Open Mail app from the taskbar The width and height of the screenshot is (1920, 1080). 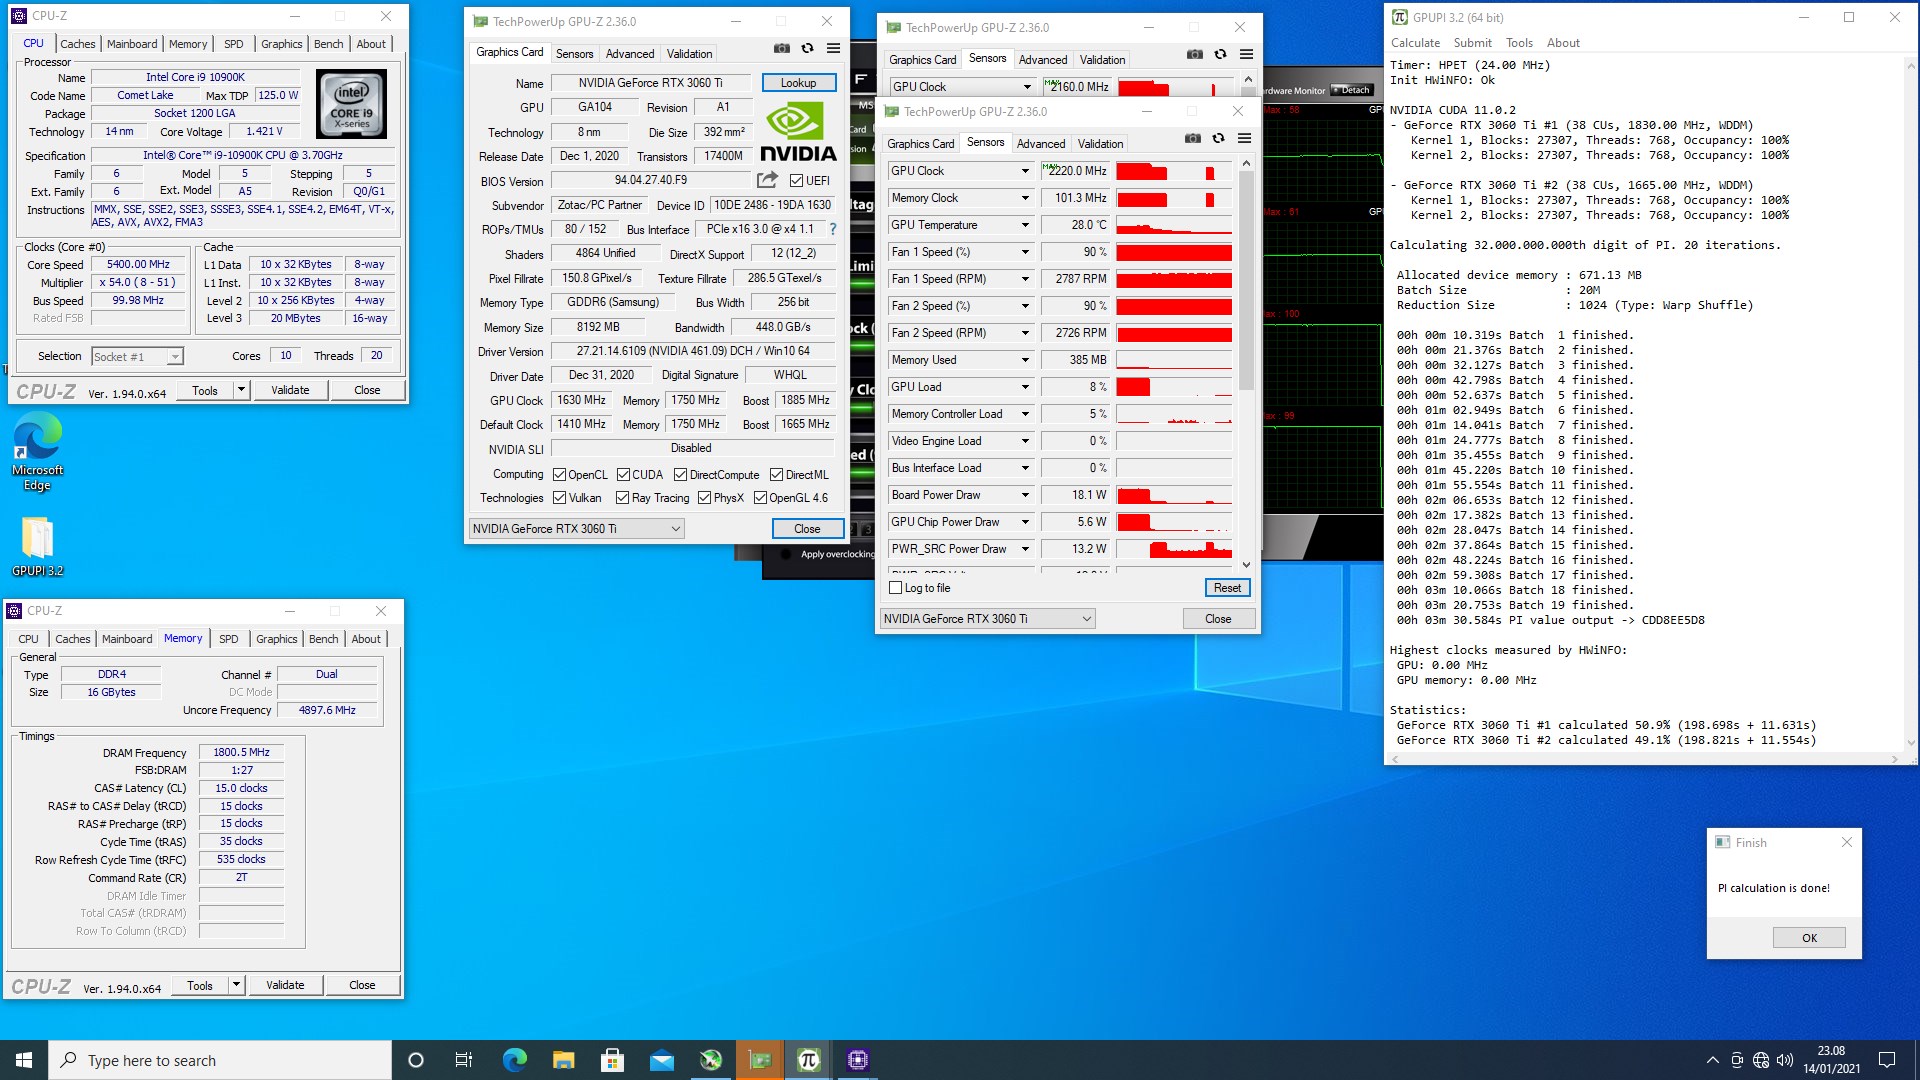pyautogui.click(x=661, y=1060)
